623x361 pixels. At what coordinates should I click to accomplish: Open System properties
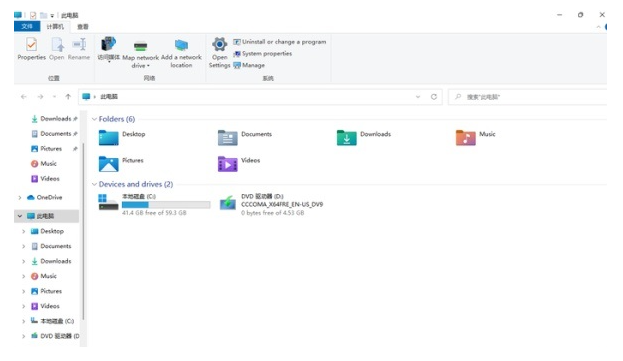263,54
